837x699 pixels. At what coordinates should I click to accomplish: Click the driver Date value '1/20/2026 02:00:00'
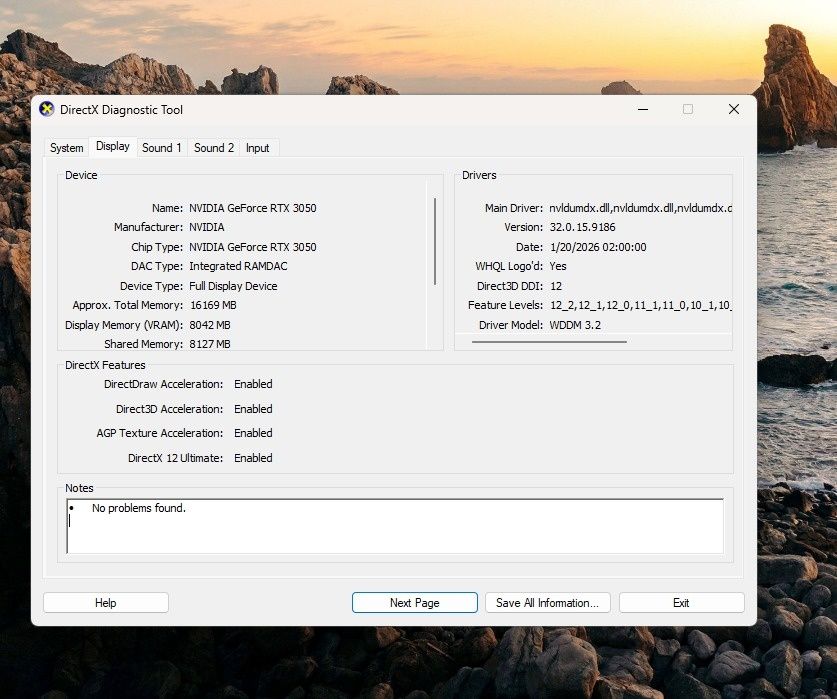598,247
